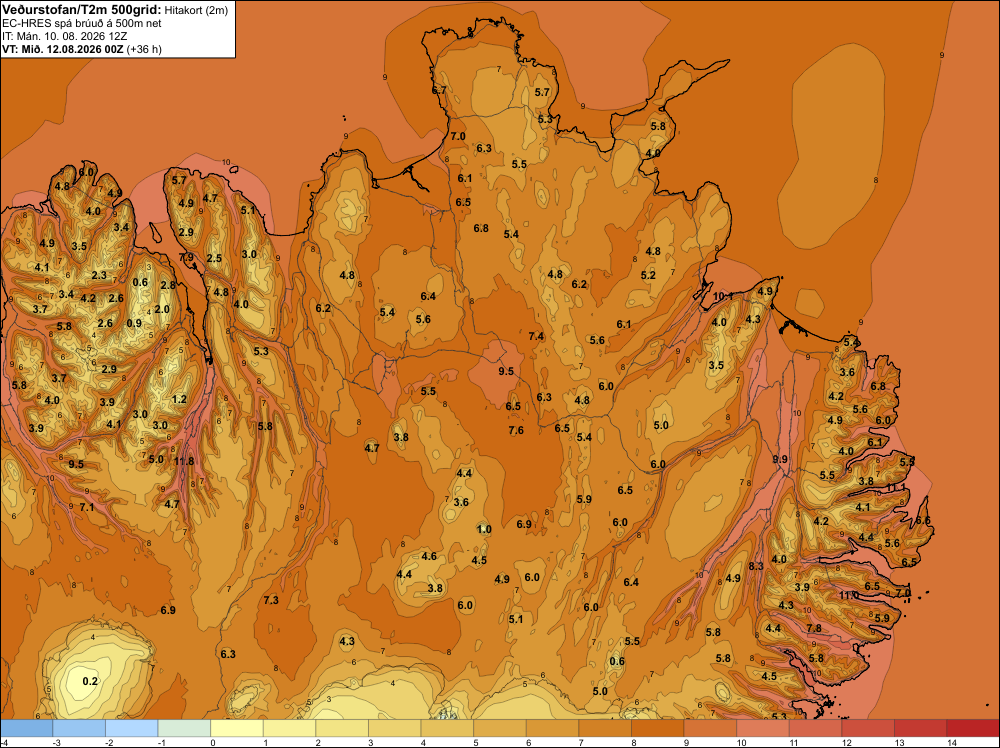Click the 9.9 temperature value
Viewport: 1000px width, 748px height.
pyautogui.click(x=780, y=459)
